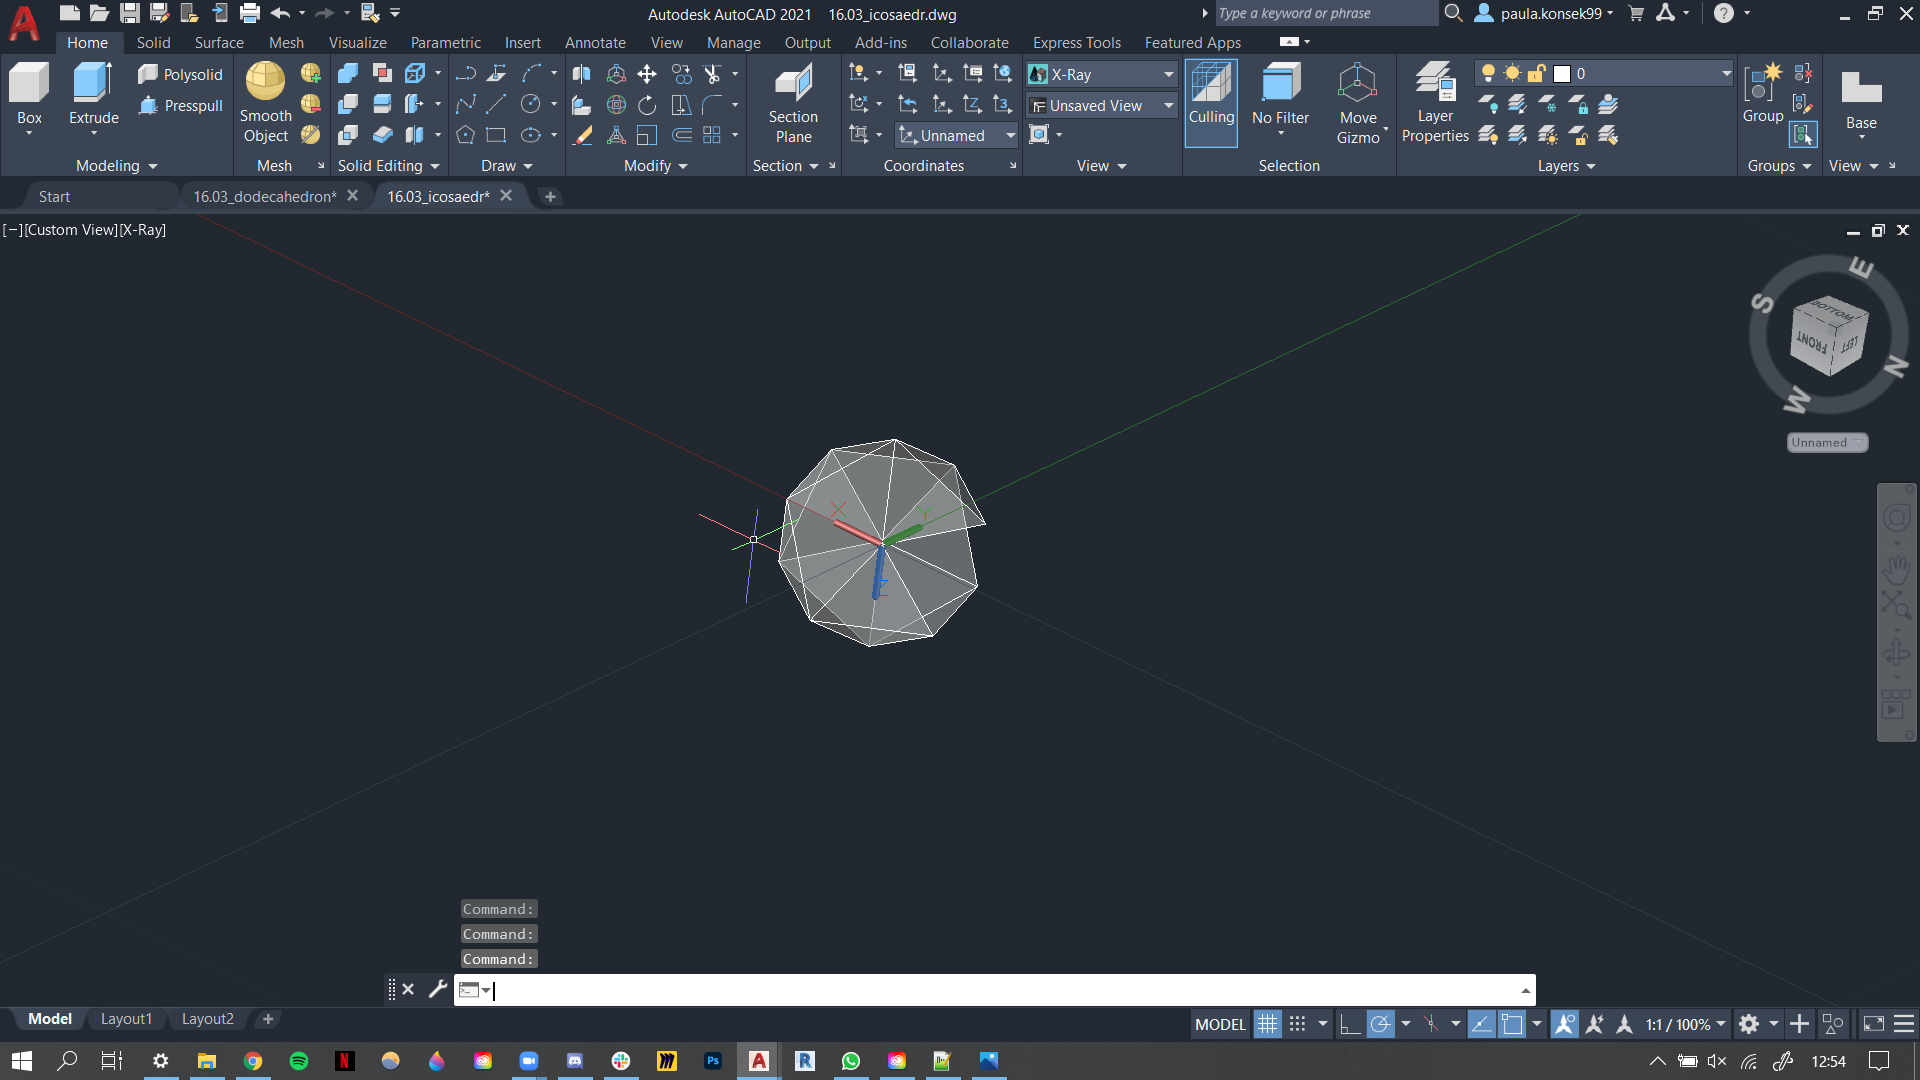The height and width of the screenshot is (1080, 1920).
Task: Click the Move Gizmo icon
Action: click(x=1358, y=102)
